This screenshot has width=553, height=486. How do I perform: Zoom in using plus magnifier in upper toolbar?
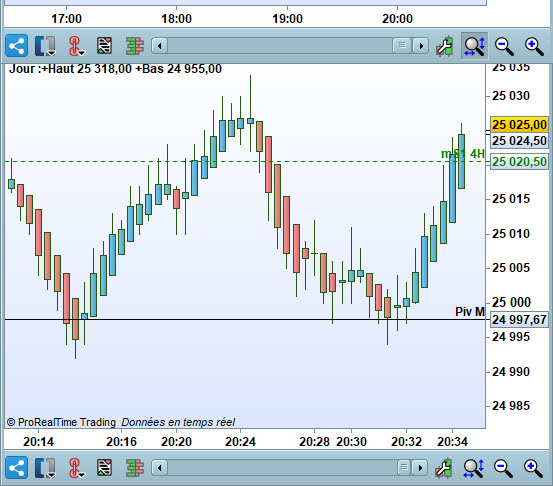(x=534, y=46)
